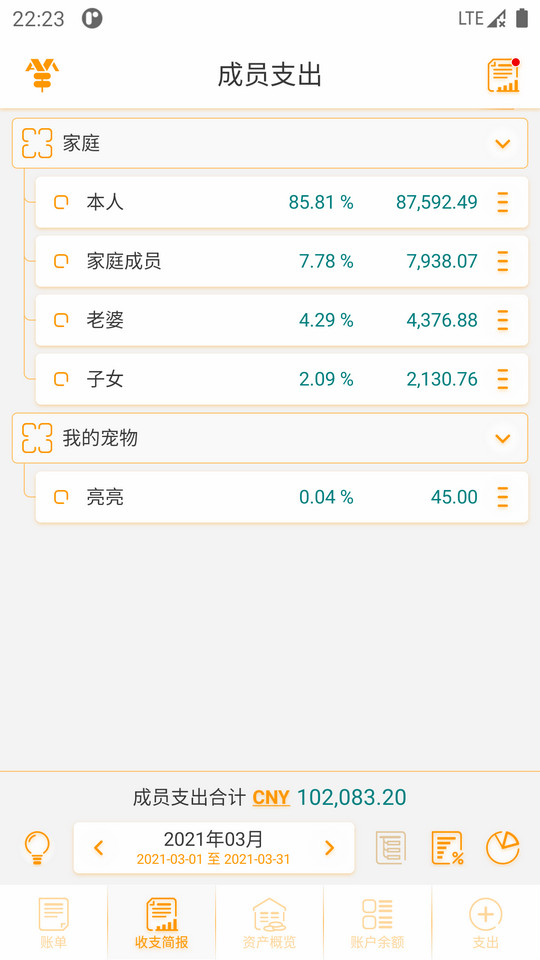Open the CNY currency selector
This screenshot has height=960, width=540.
271,798
